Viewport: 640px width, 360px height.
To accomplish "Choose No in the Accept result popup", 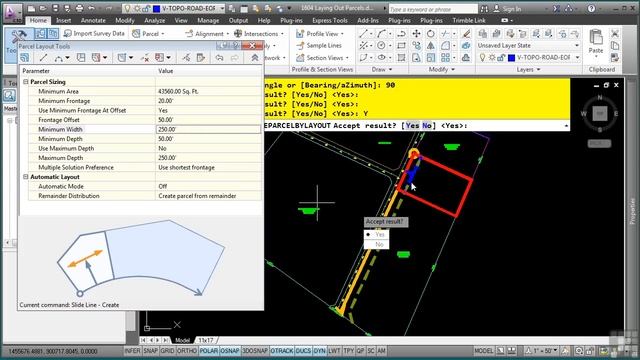I will 376,244.
